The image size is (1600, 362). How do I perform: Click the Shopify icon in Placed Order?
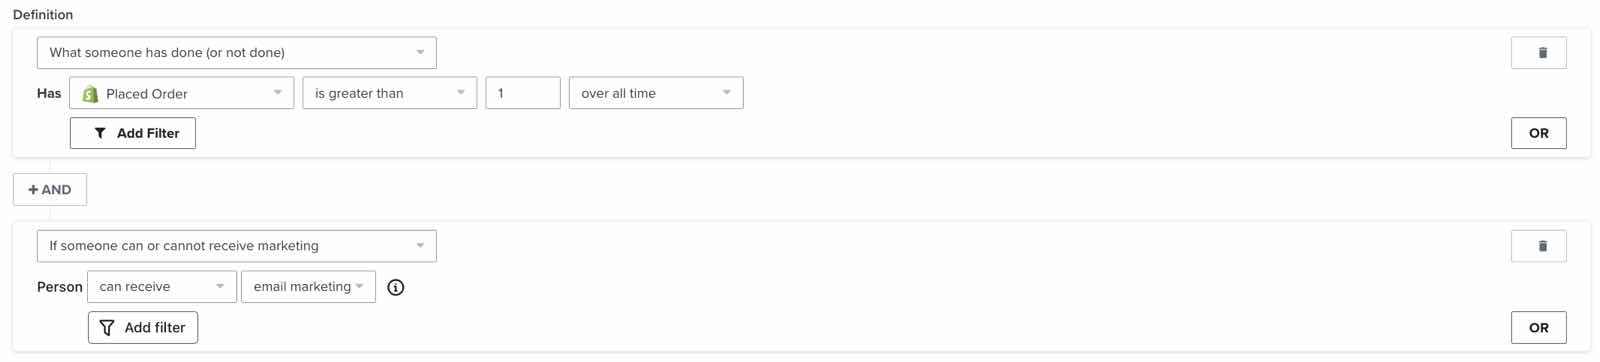(x=90, y=93)
